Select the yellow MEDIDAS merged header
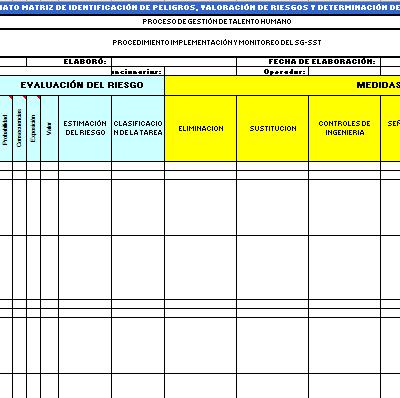Screen dimensions: 400x398 282,85
